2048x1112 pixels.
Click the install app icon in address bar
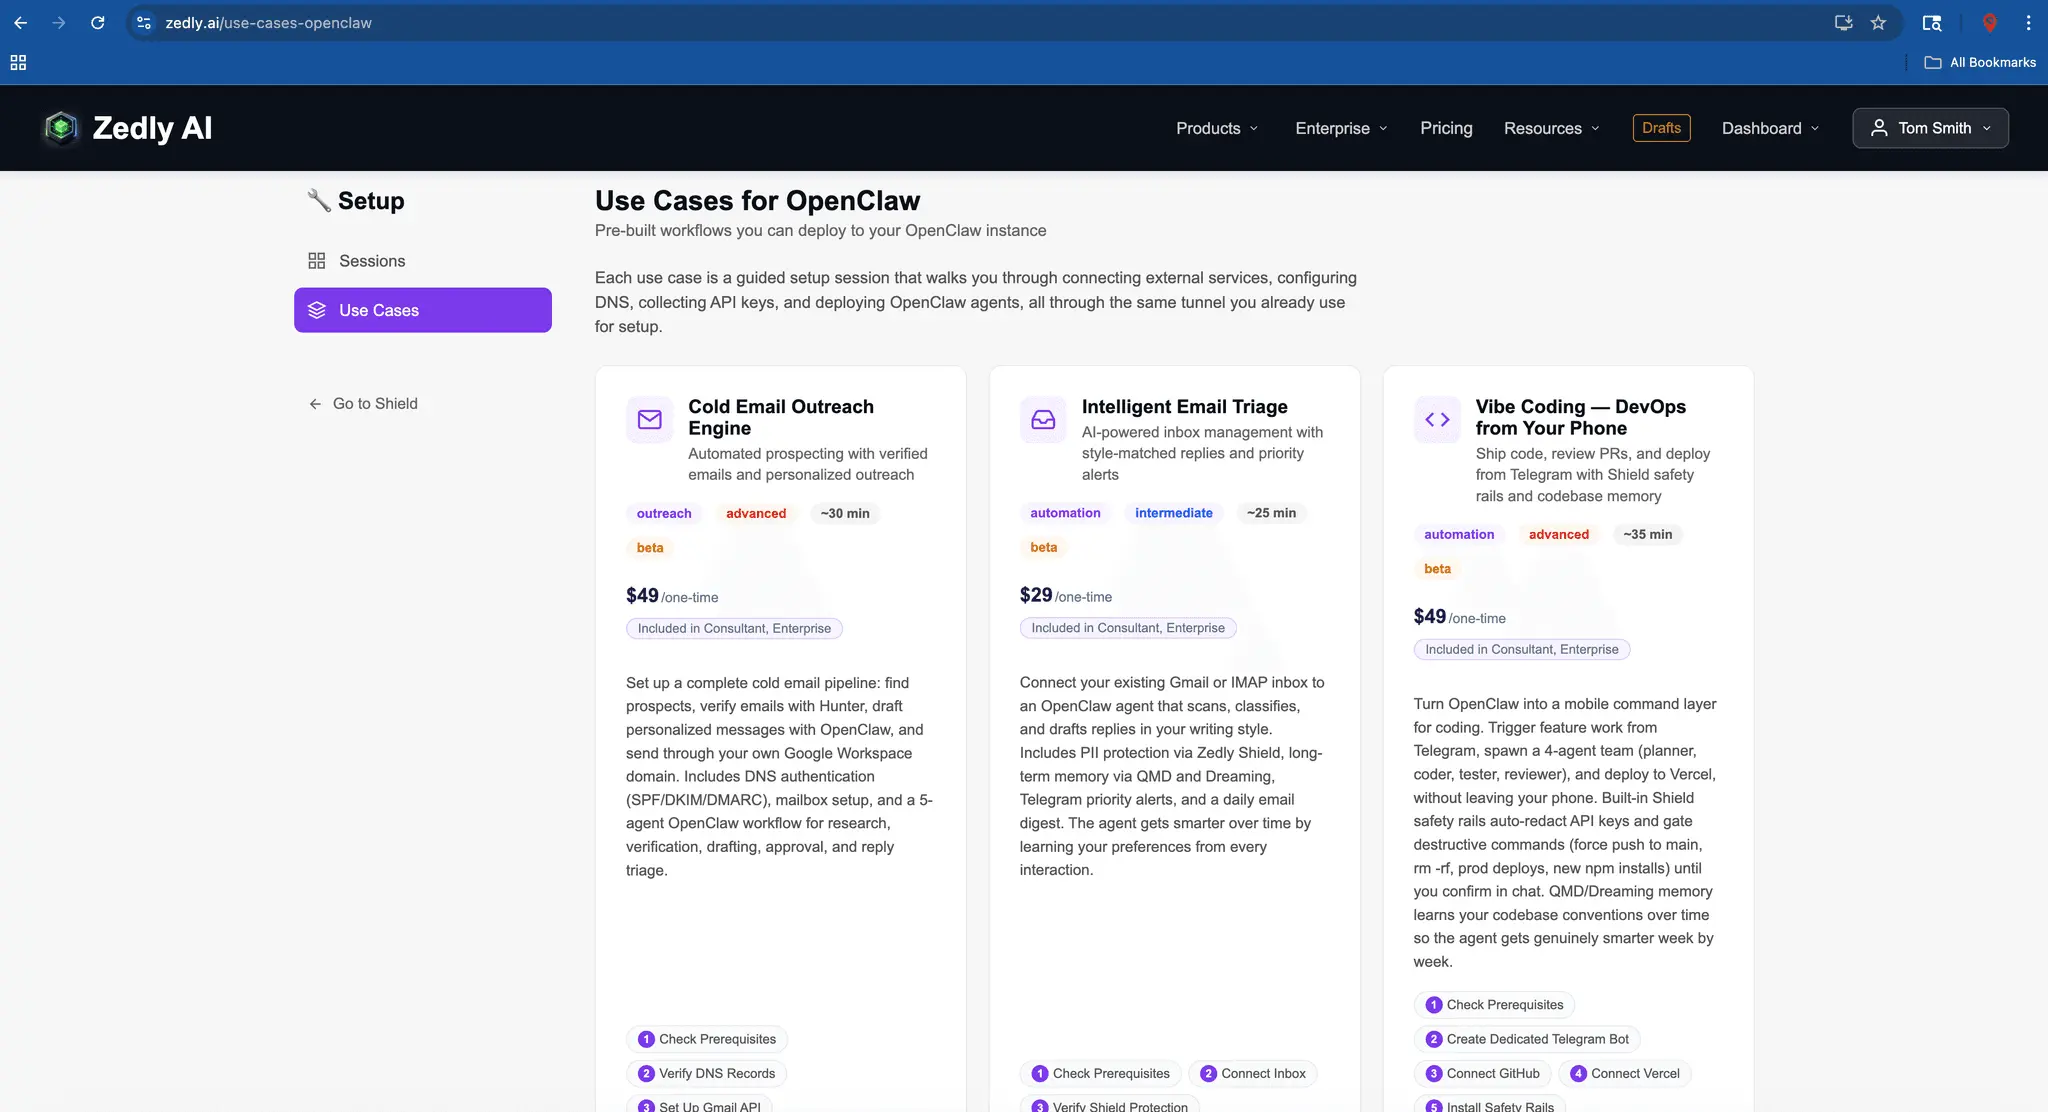(x=1843, y=22)
